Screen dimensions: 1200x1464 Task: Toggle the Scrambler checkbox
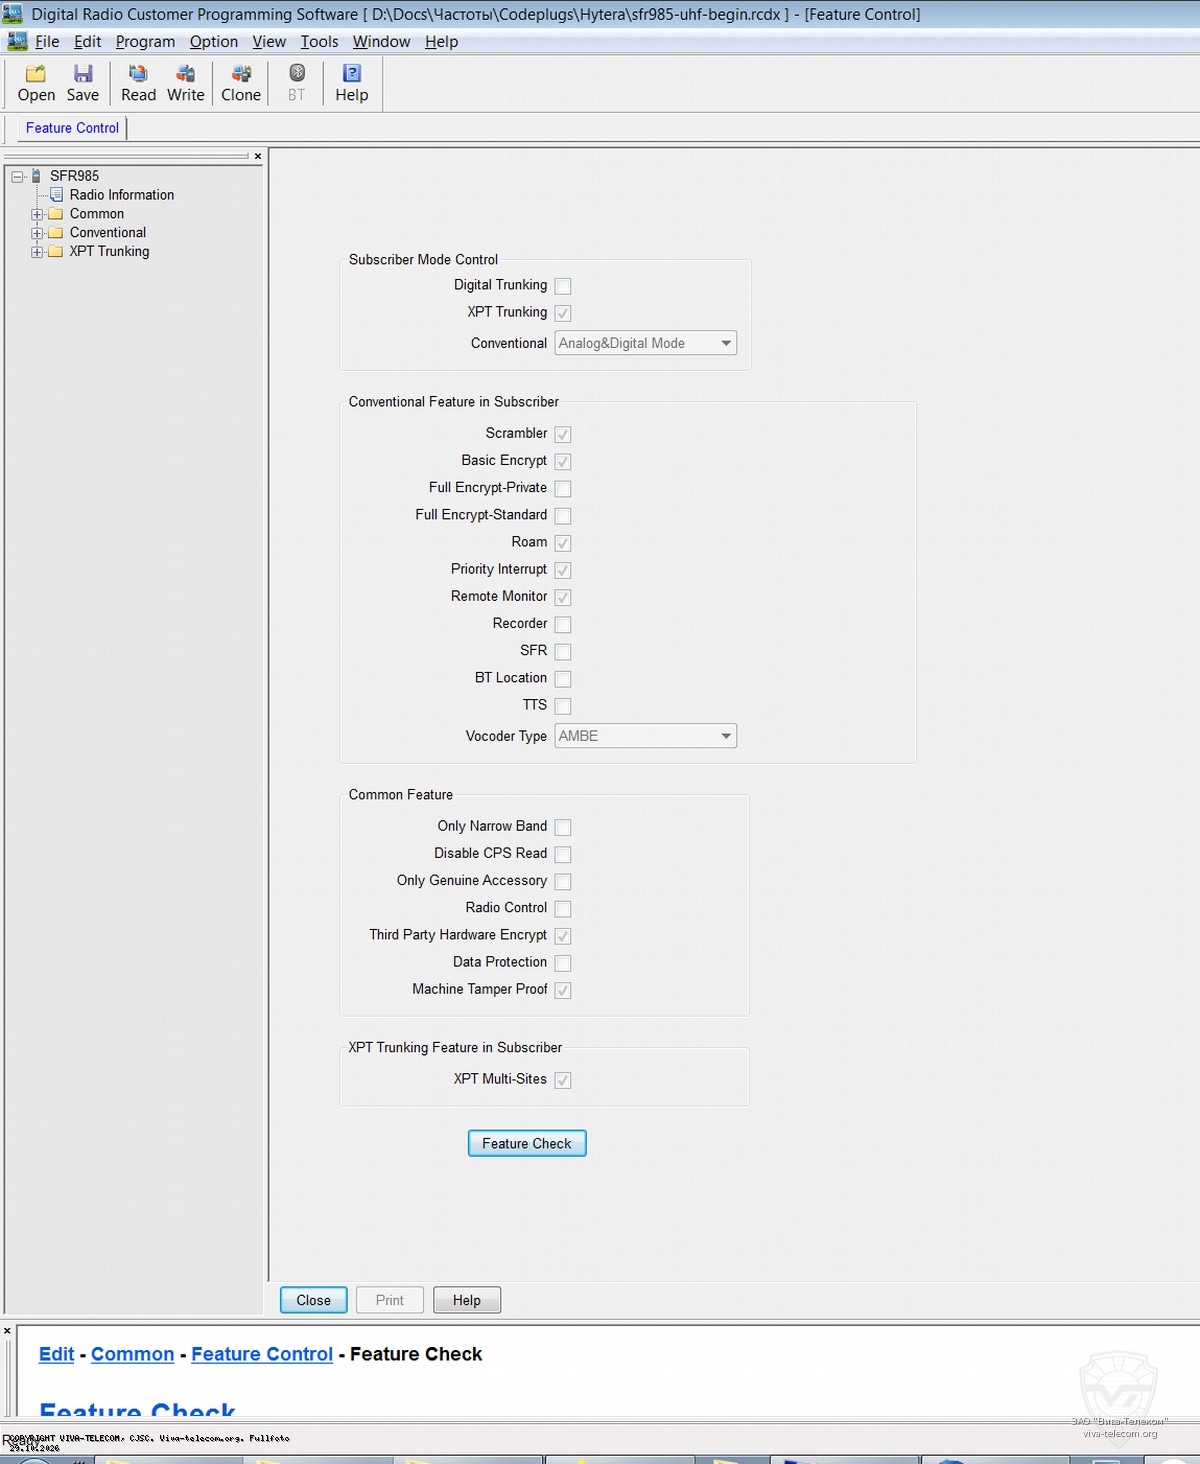pyautogui.click(x=563, y=434)
